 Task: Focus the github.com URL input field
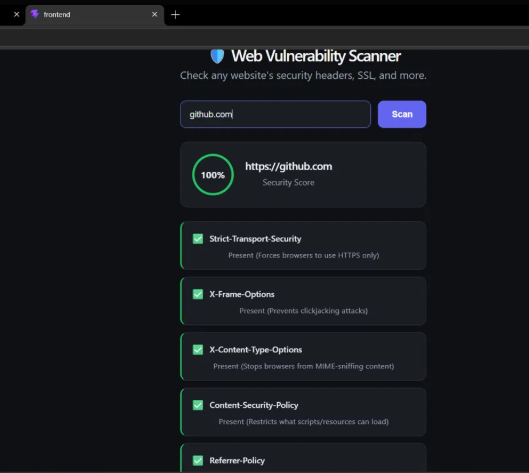(x=275, y=114)
